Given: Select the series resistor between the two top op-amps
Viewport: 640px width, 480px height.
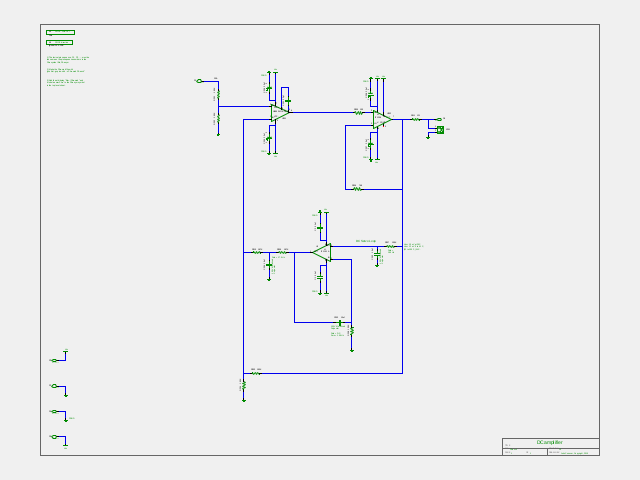Looking at the screenshot, I should click(x=358, y=113).
